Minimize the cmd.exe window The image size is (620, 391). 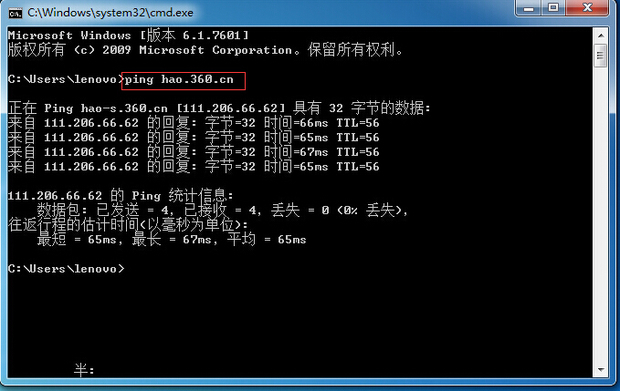tap(529, 8)
